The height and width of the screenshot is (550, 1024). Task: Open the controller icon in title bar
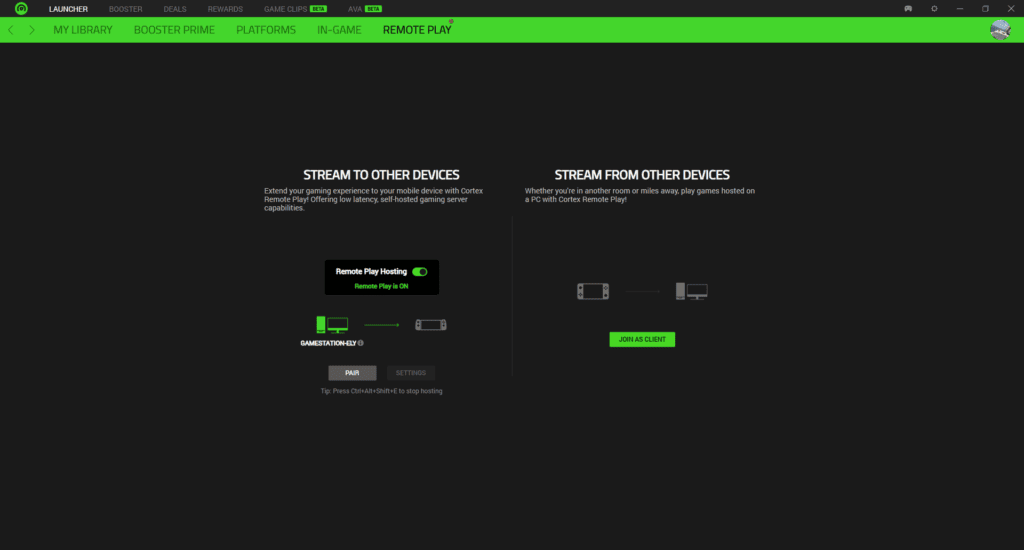coord(908,9)
